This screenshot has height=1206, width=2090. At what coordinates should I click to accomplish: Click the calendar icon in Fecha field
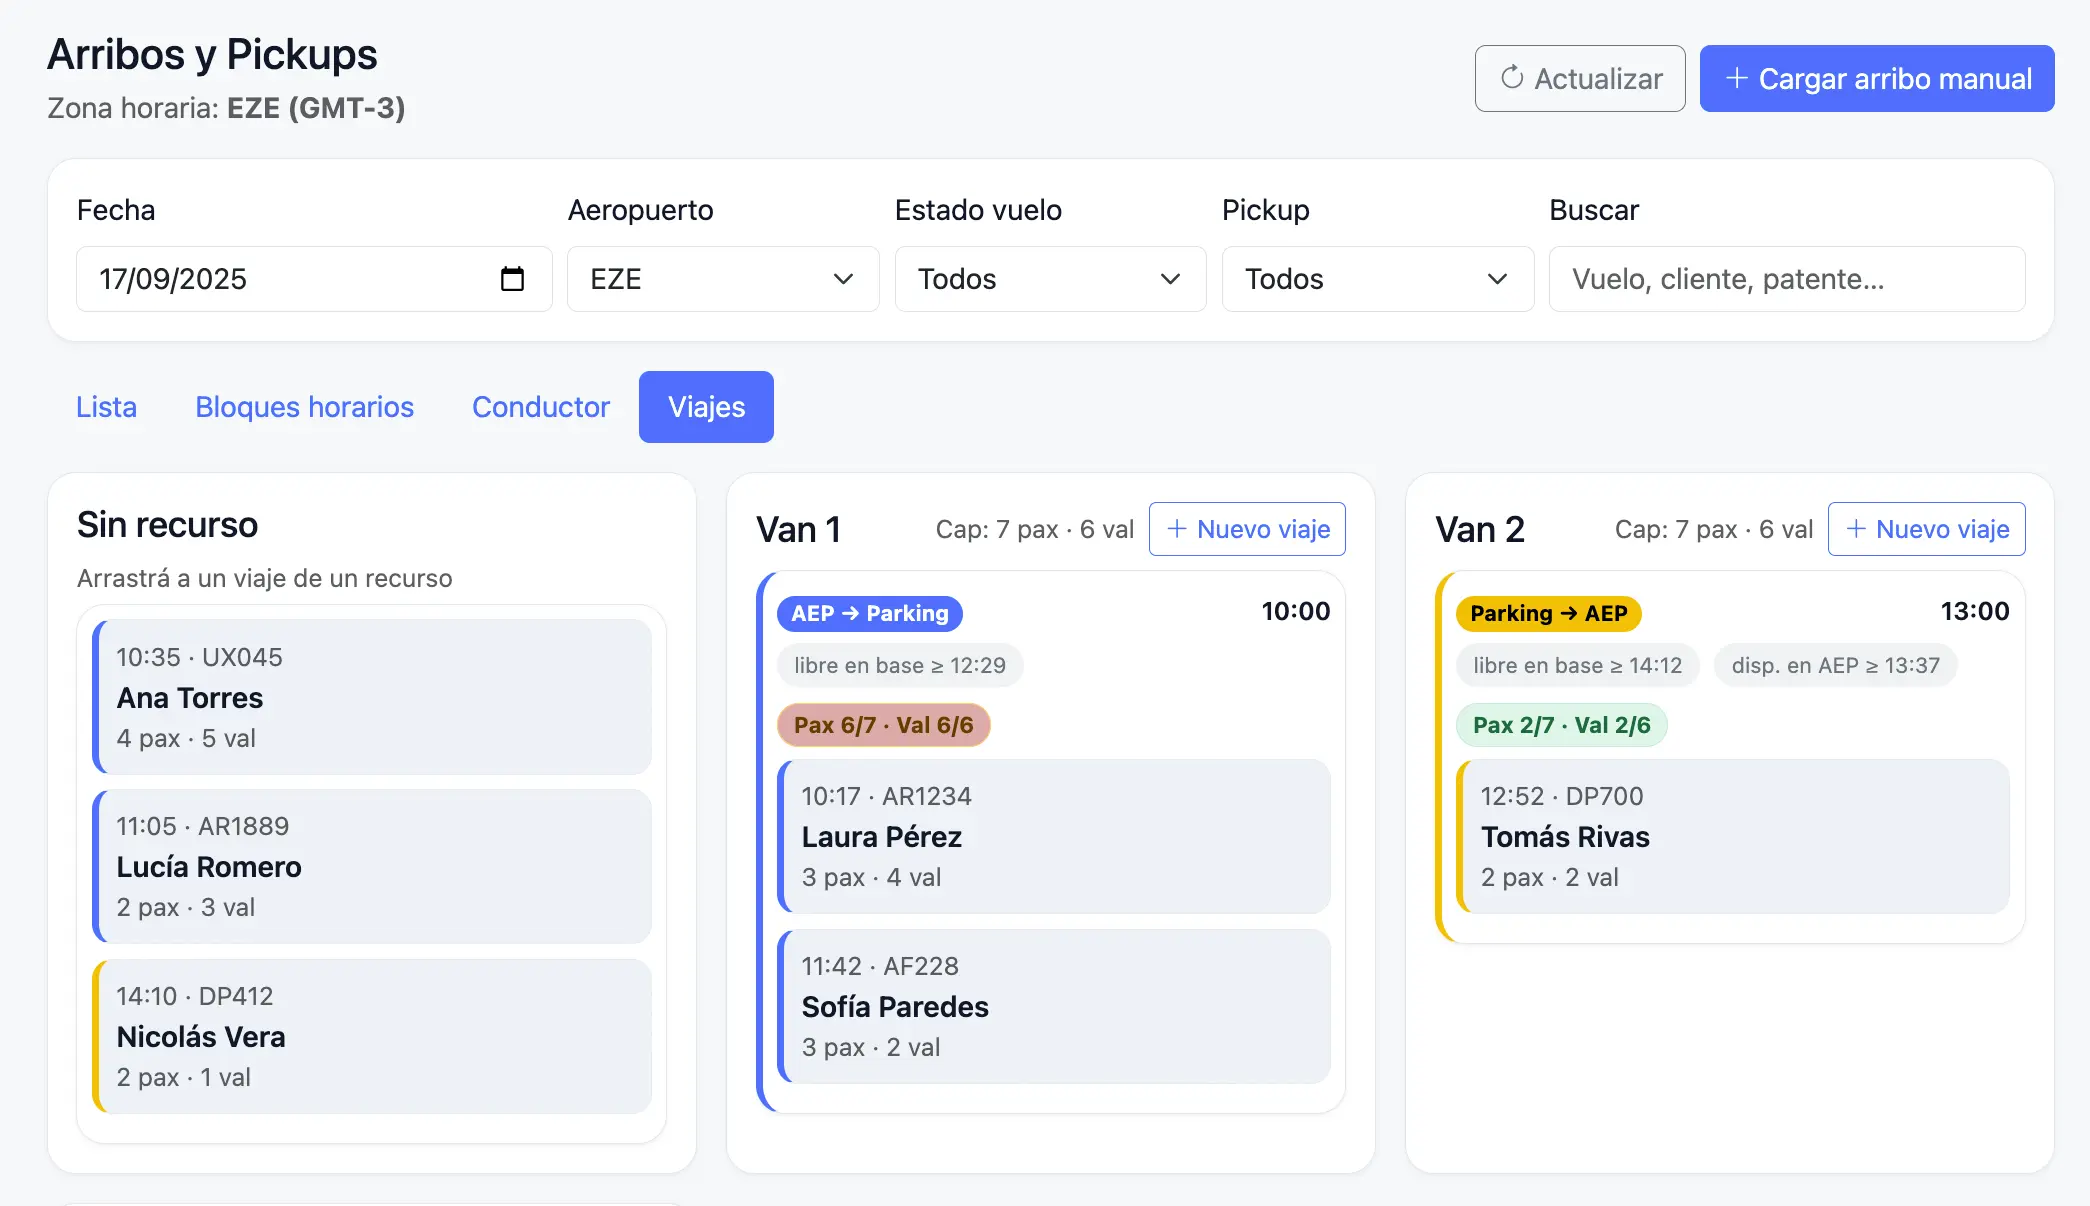point(512,279)
